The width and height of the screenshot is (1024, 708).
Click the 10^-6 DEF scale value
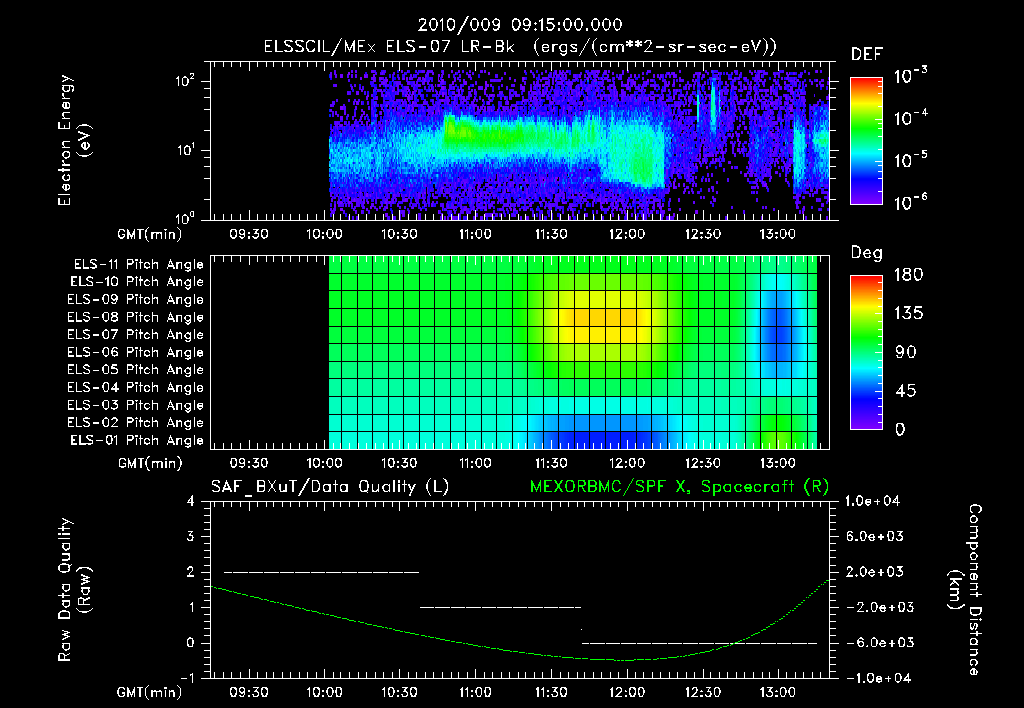pyautogui.click(x=910, y=202)
